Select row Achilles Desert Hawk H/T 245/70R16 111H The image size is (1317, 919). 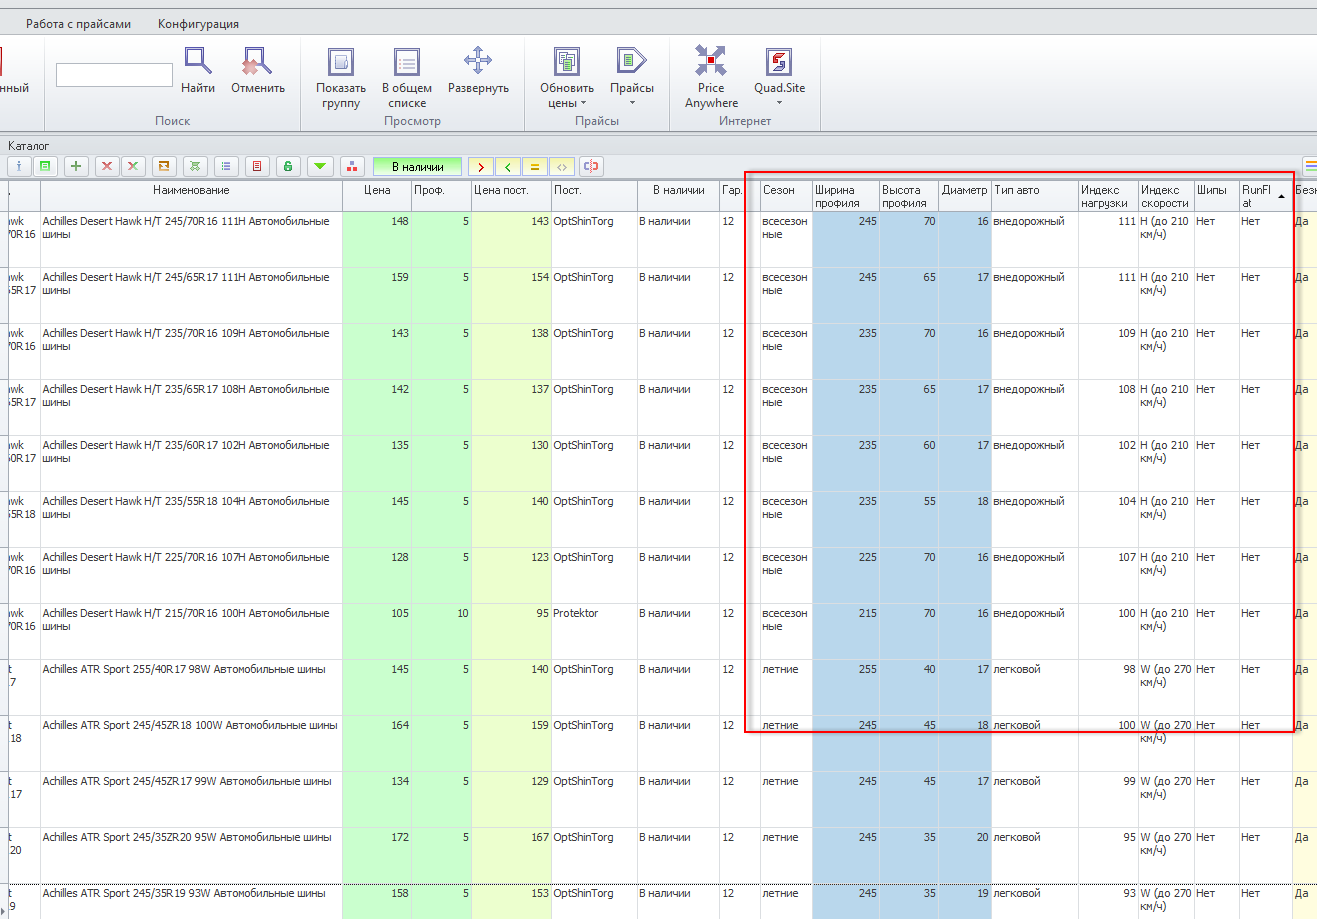[658, 239]
